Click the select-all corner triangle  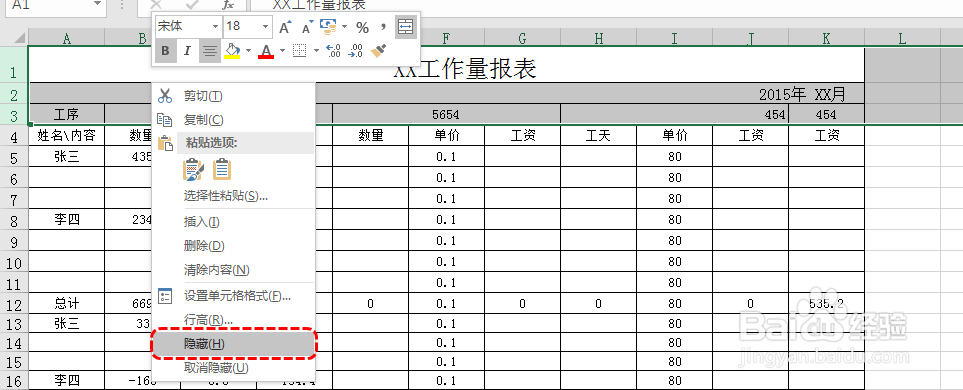coord(20,39)
